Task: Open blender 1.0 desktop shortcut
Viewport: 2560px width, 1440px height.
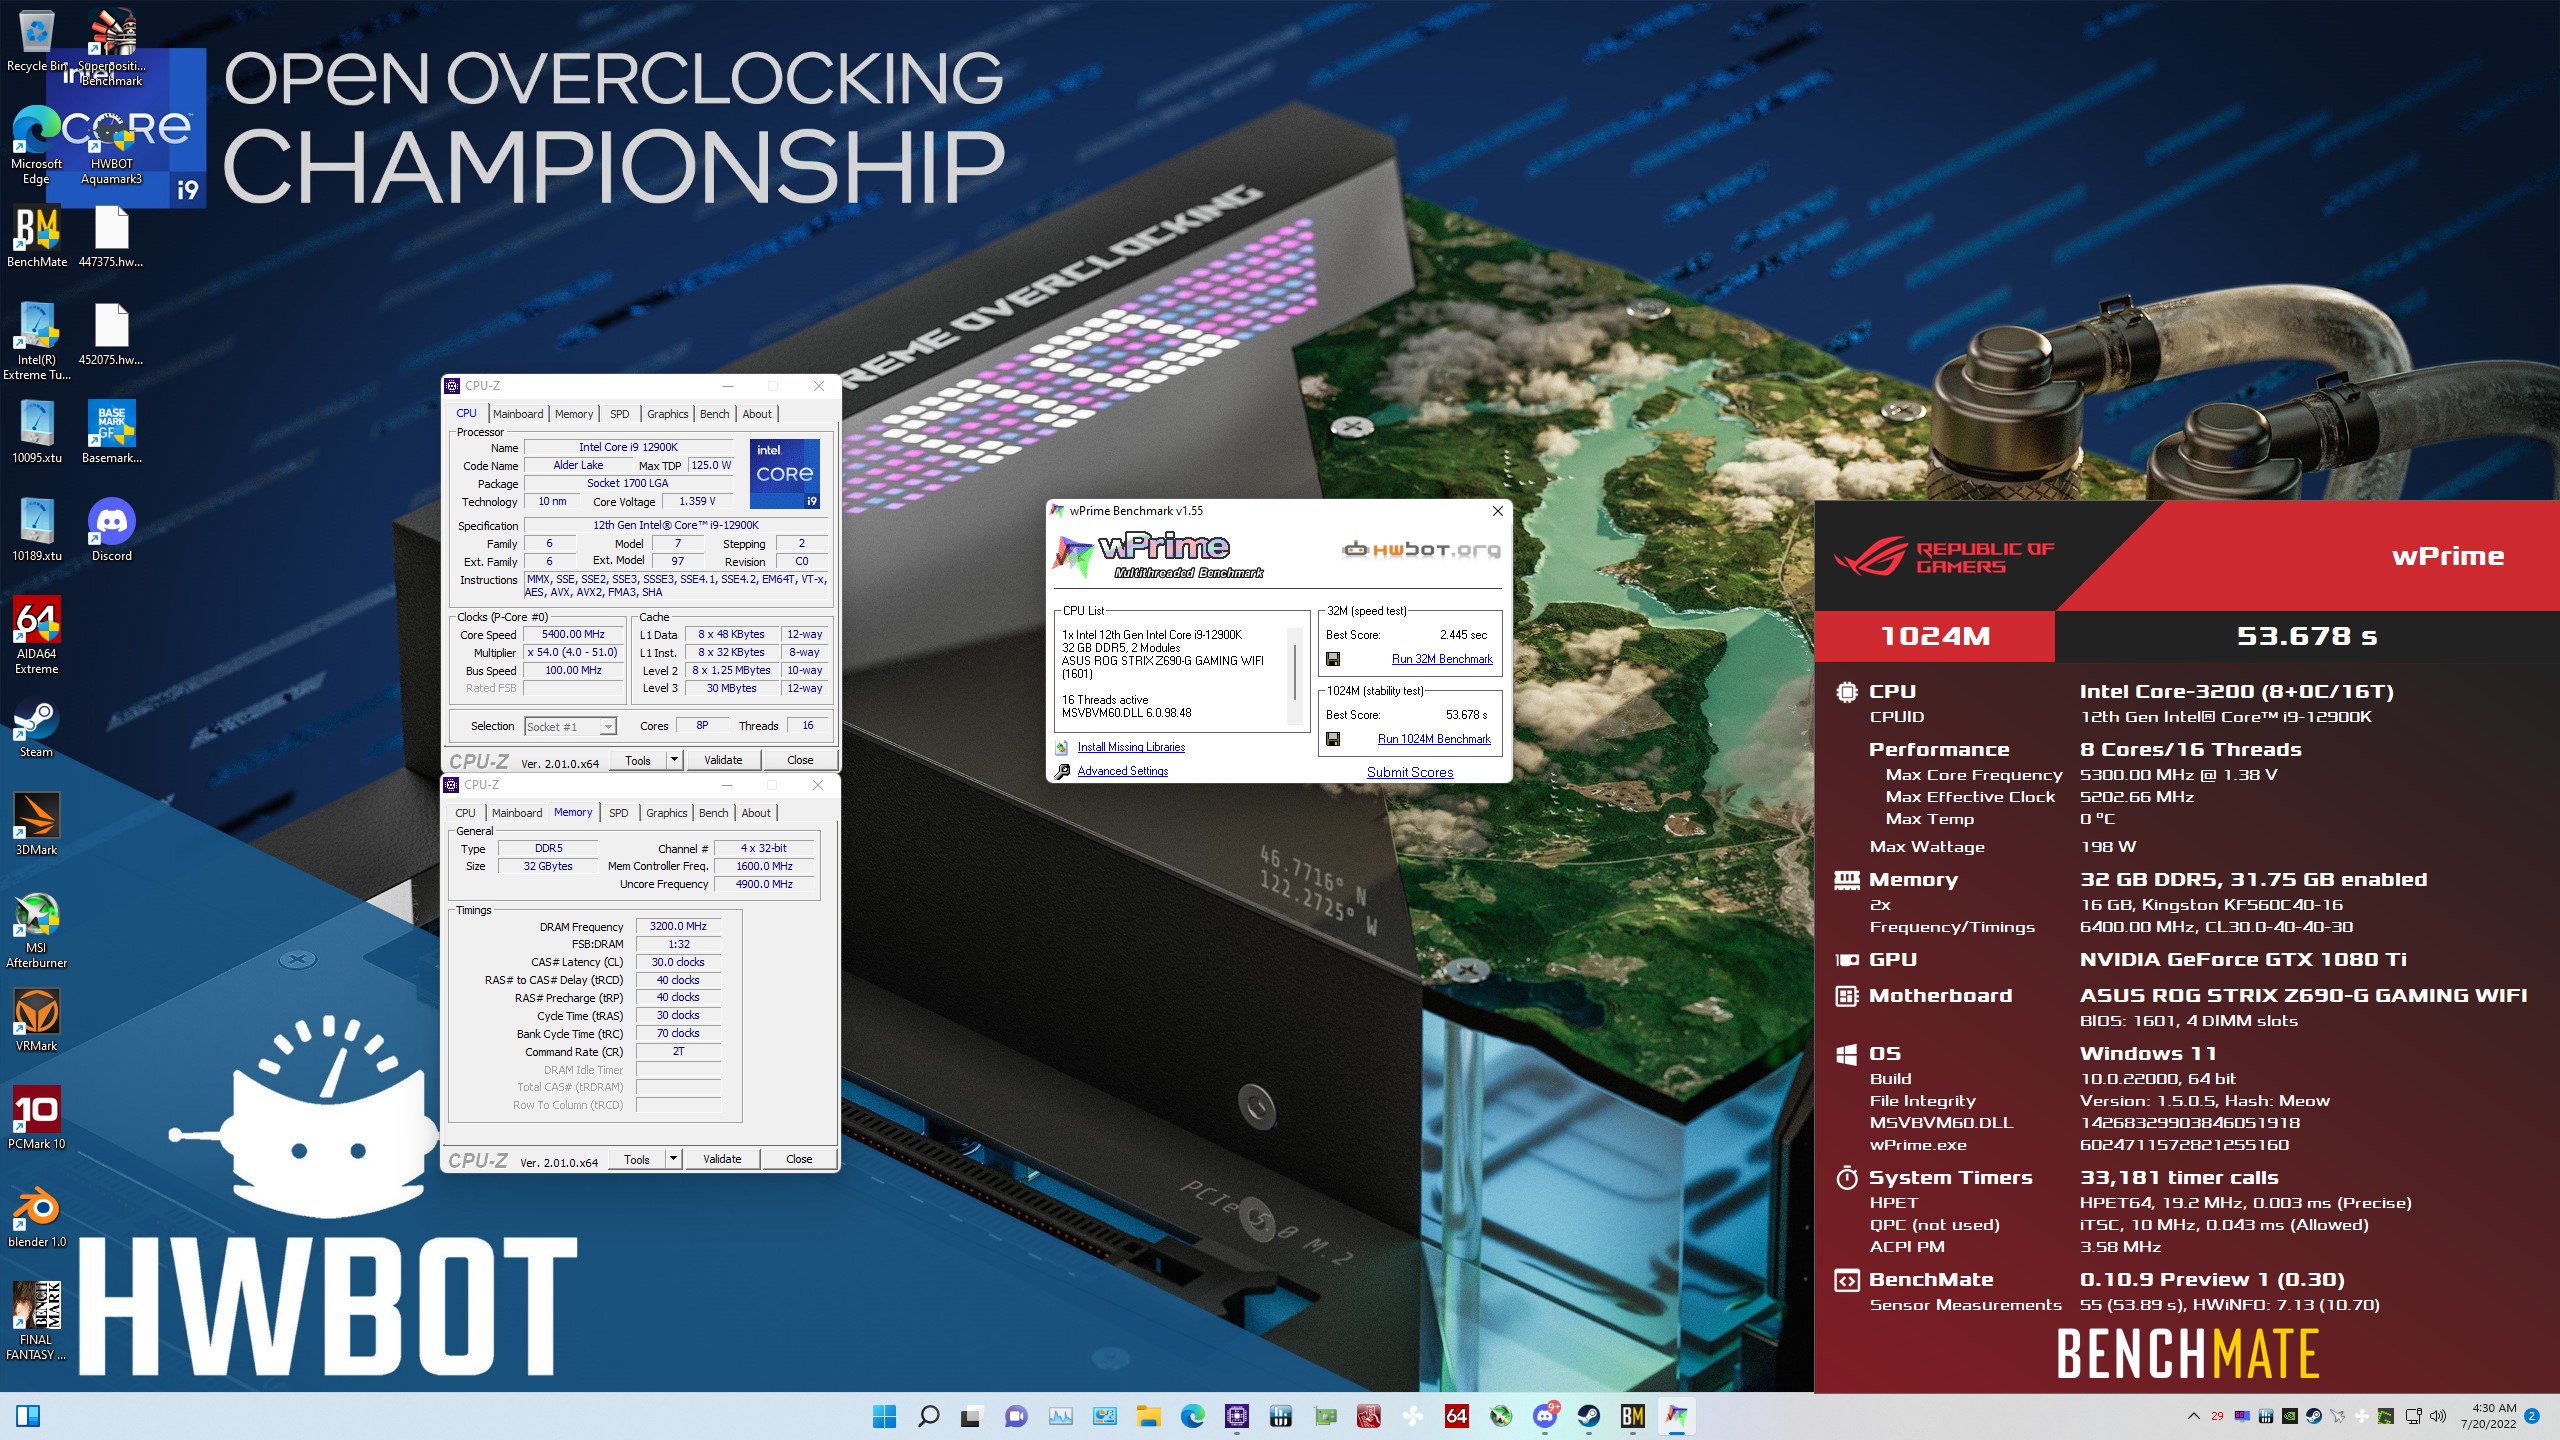Action: coord(37,1216)
